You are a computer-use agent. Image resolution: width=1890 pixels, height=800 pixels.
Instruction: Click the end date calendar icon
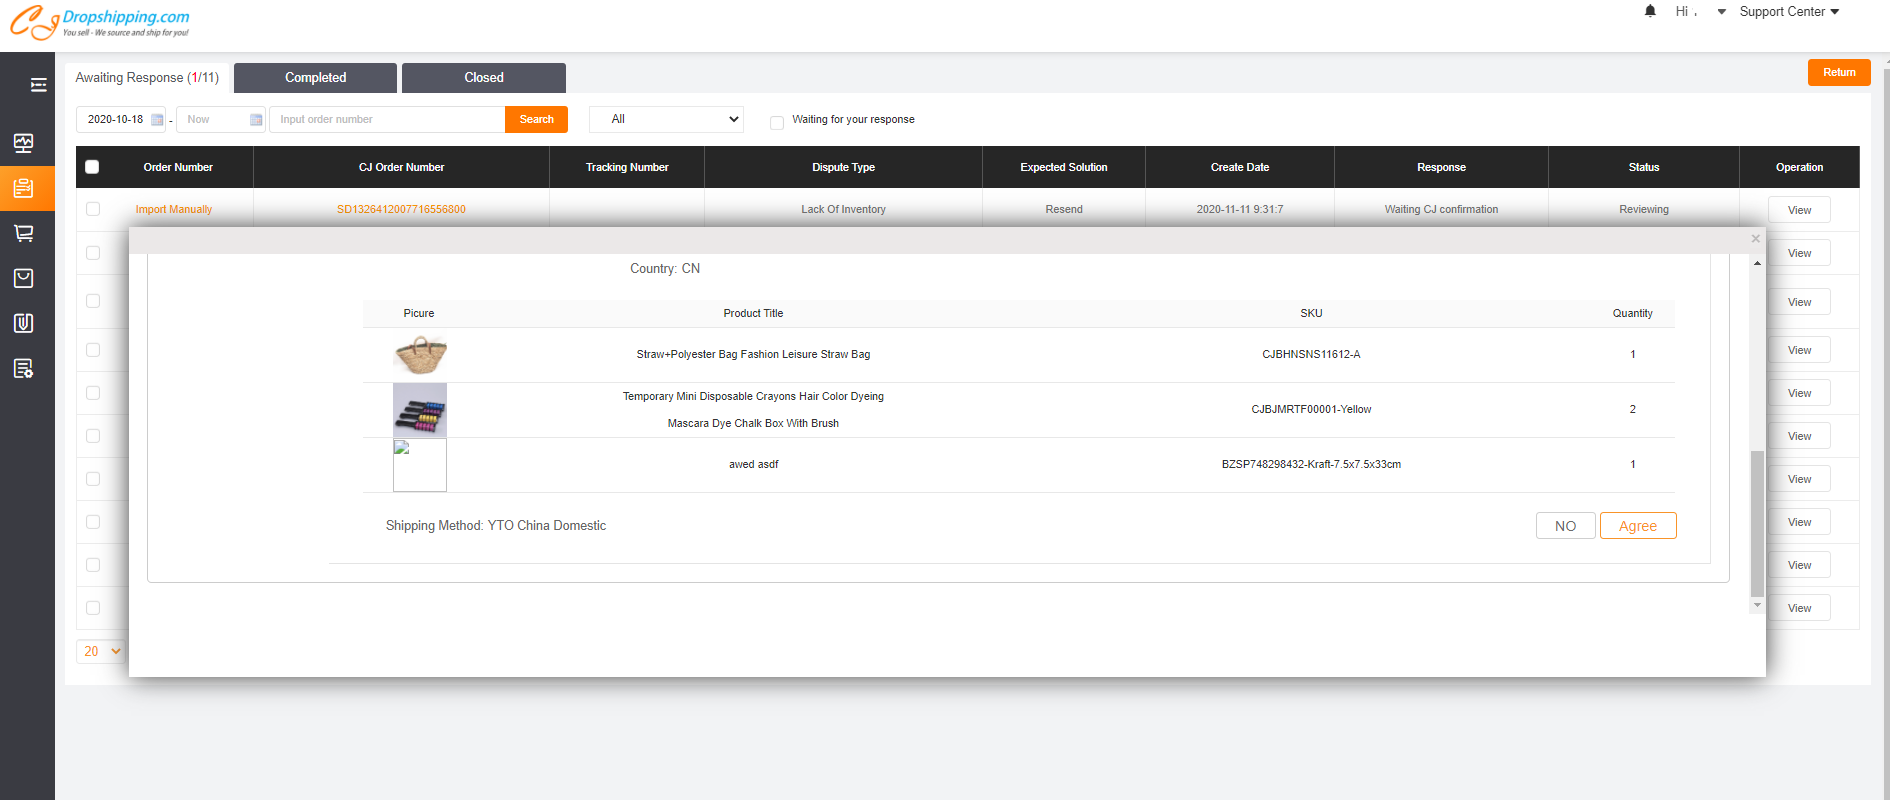[x=256, y=120]
